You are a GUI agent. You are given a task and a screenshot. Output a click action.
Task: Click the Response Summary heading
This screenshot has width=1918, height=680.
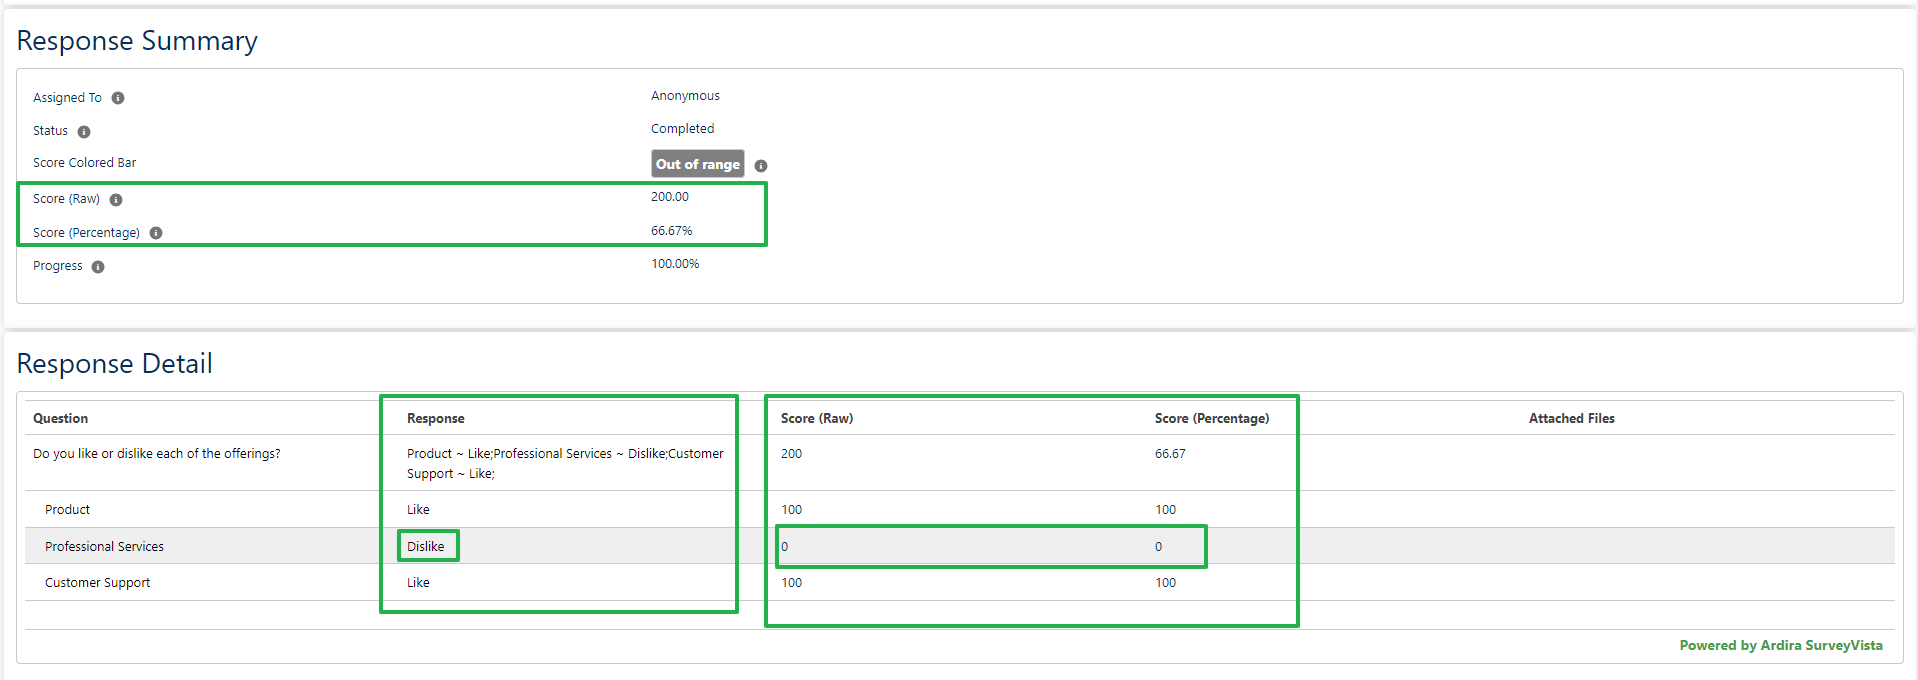point(137,40)
